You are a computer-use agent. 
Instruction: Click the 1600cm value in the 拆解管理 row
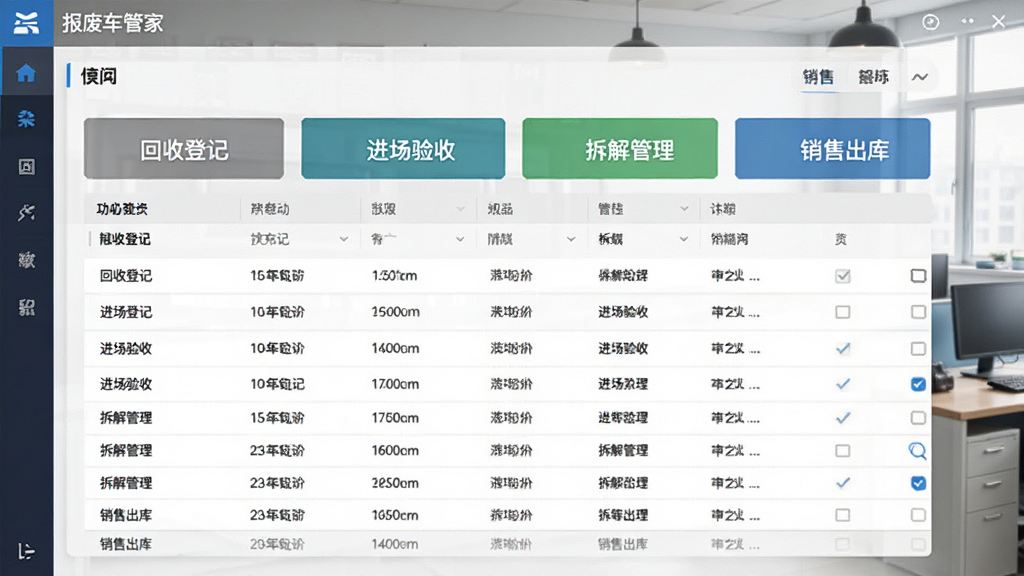[395, 451]
